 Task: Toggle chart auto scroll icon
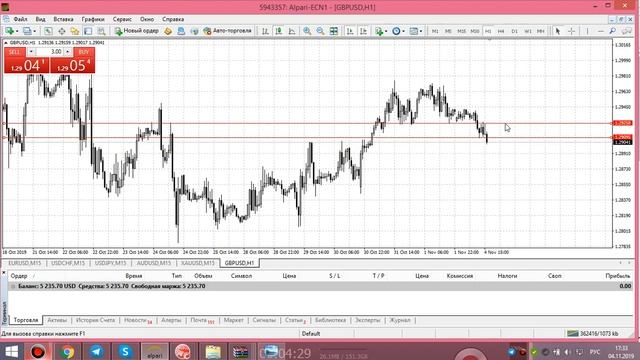tap(350, 31)
